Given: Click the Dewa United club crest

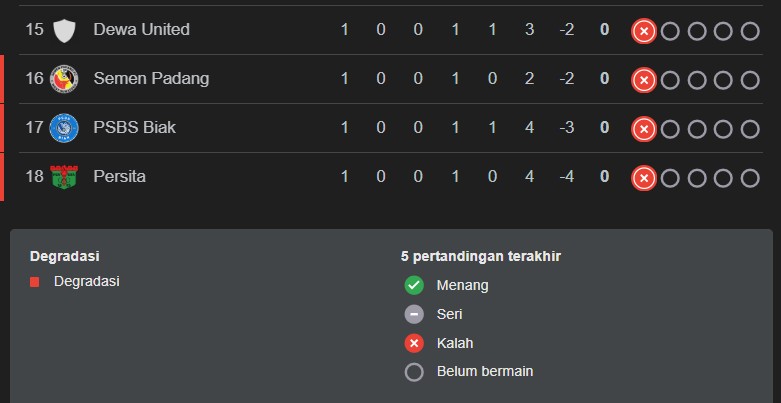Looking at the screenshot, I should click(64, 30).
